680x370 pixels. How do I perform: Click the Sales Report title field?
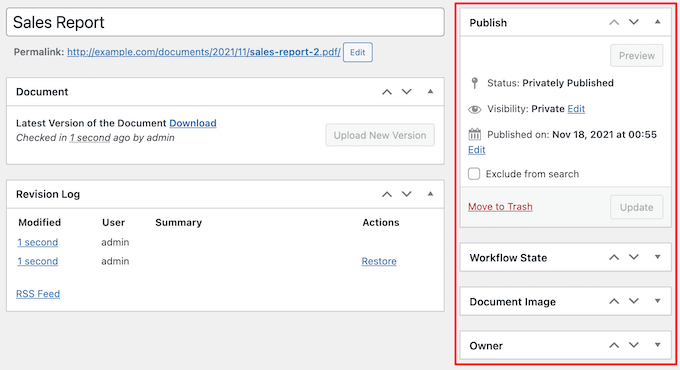pos(225,22)
